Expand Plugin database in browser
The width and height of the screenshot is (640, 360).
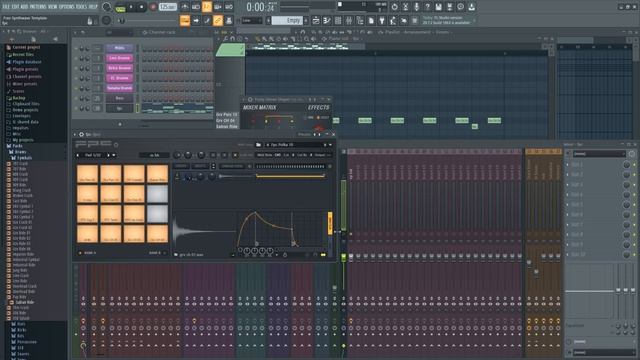27,62
